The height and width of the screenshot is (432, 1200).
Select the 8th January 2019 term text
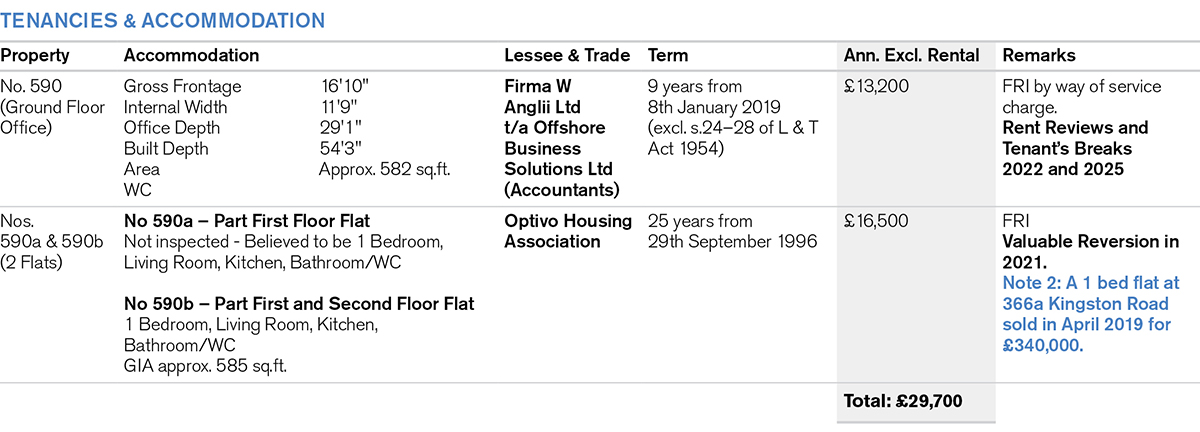[708, 107]
